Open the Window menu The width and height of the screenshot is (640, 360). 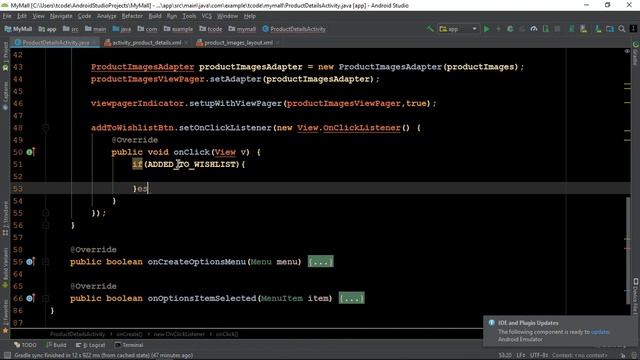point(227,16)
